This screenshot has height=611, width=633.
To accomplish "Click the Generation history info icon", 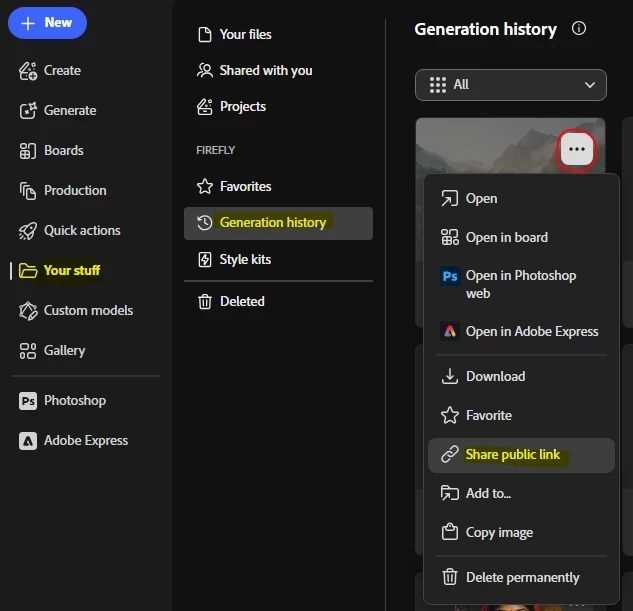I will [x=579, y=29].
